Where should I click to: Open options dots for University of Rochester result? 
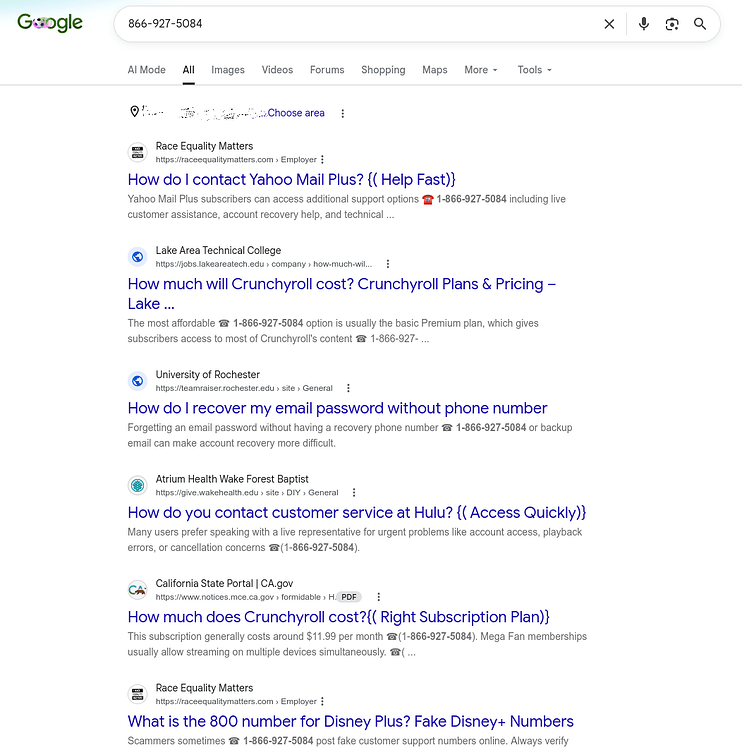click(348, 388)
